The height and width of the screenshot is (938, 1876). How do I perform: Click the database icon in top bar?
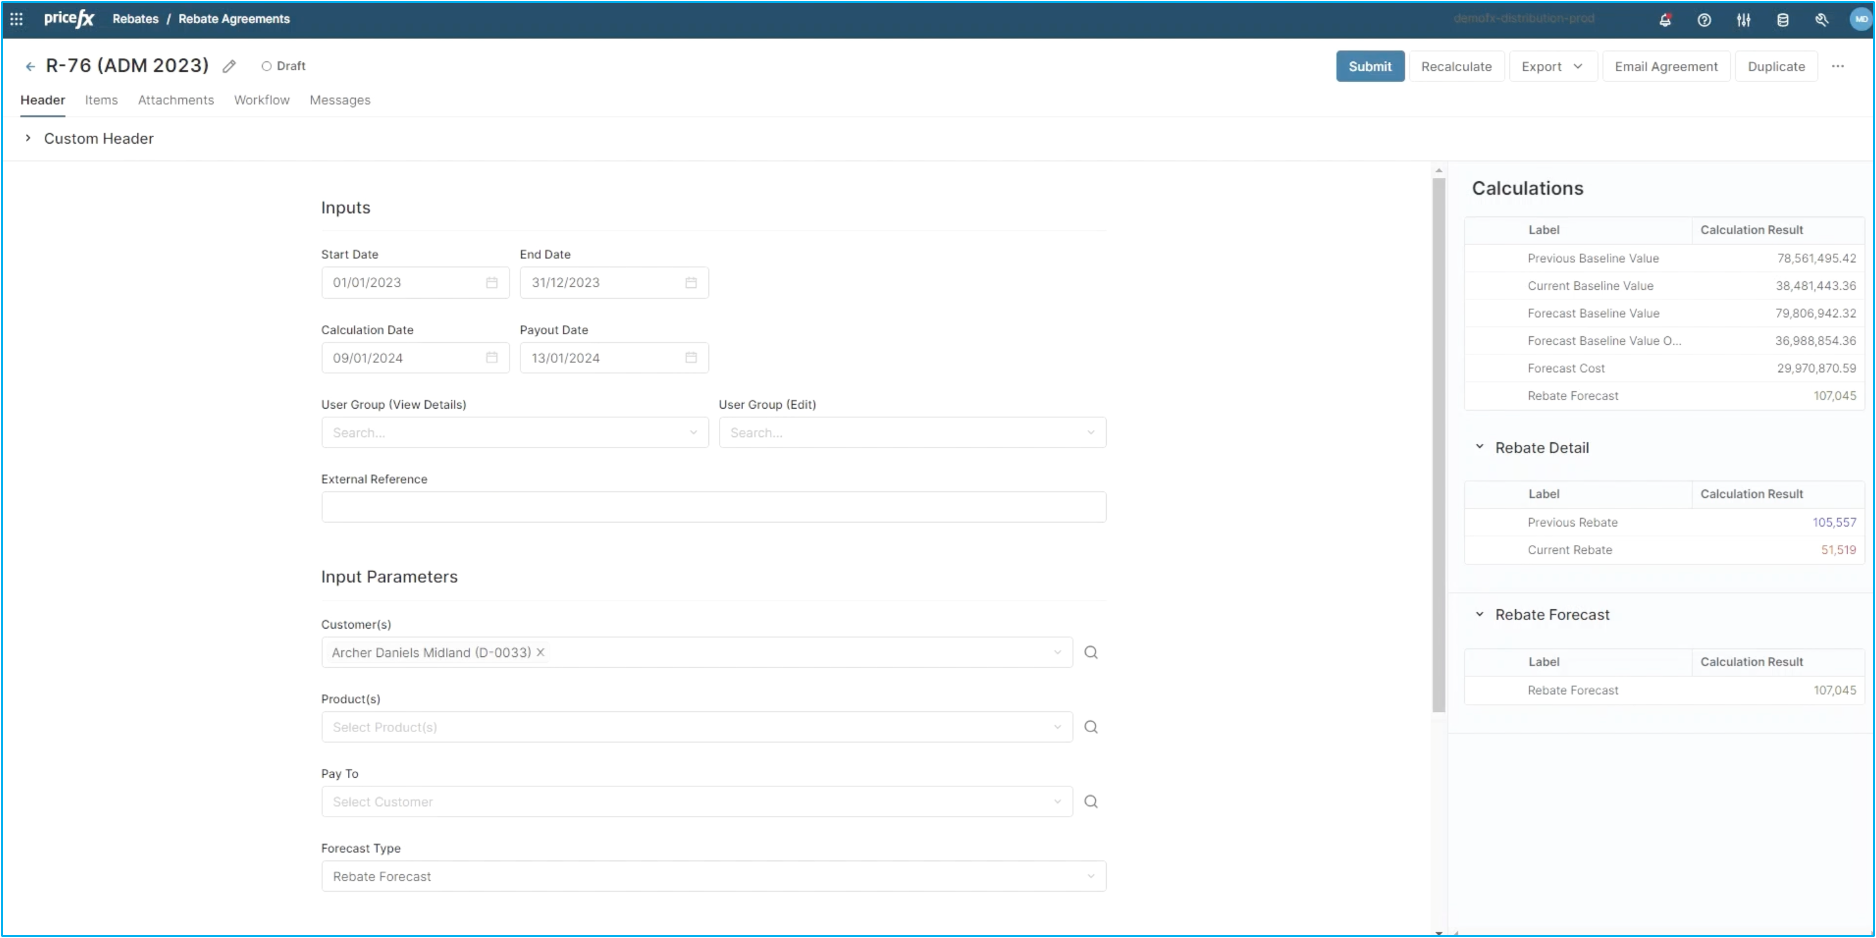(1782, 20)
